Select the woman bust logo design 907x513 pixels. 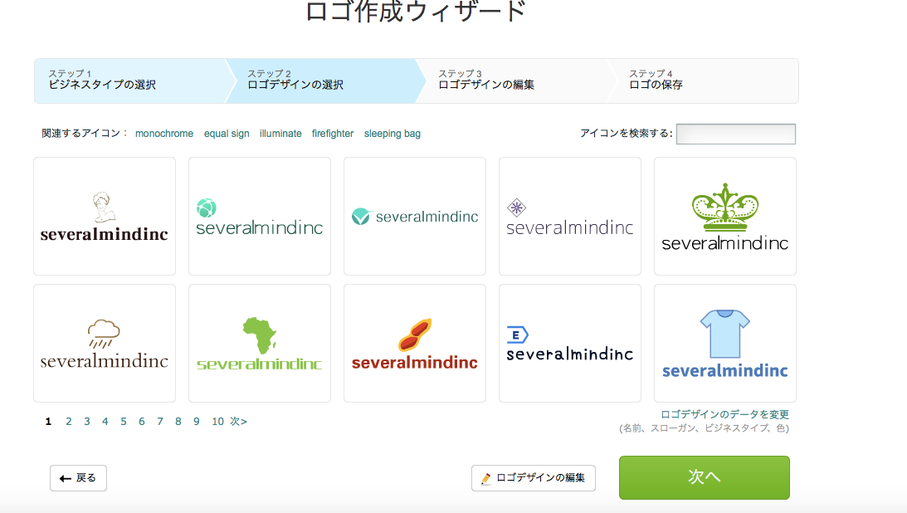click(105, 216)
